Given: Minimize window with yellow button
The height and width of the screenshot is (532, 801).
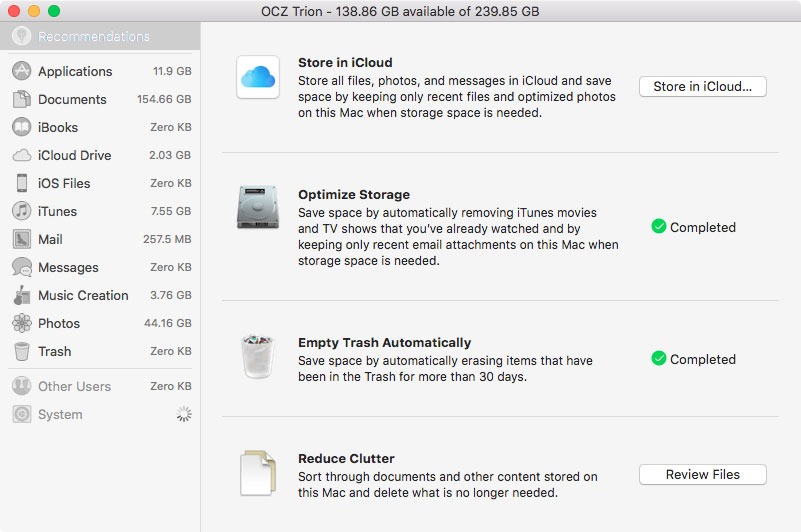Looking at the screenshot, I should (x=34, y=11).
